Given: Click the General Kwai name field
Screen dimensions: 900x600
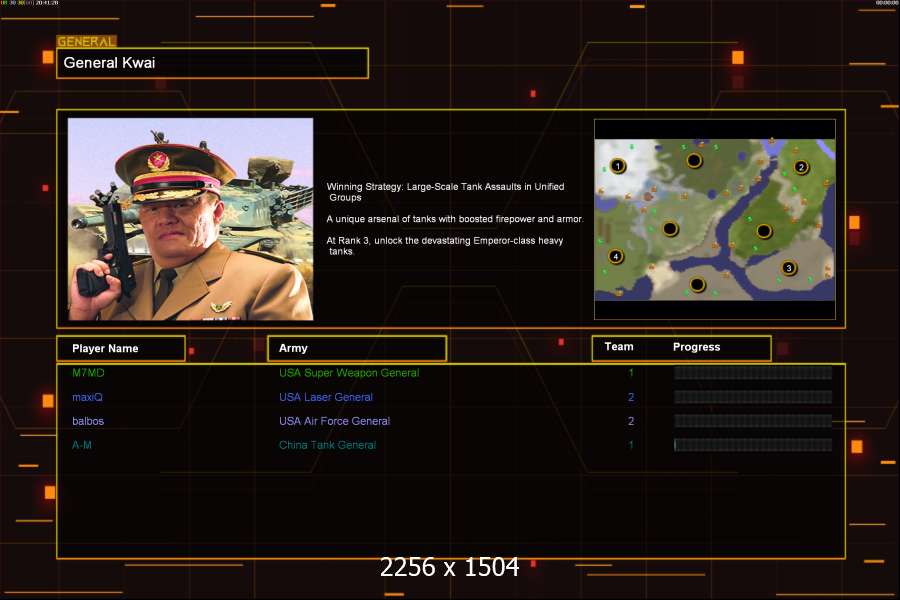Looking at the screenshot, I should point(212,63).
